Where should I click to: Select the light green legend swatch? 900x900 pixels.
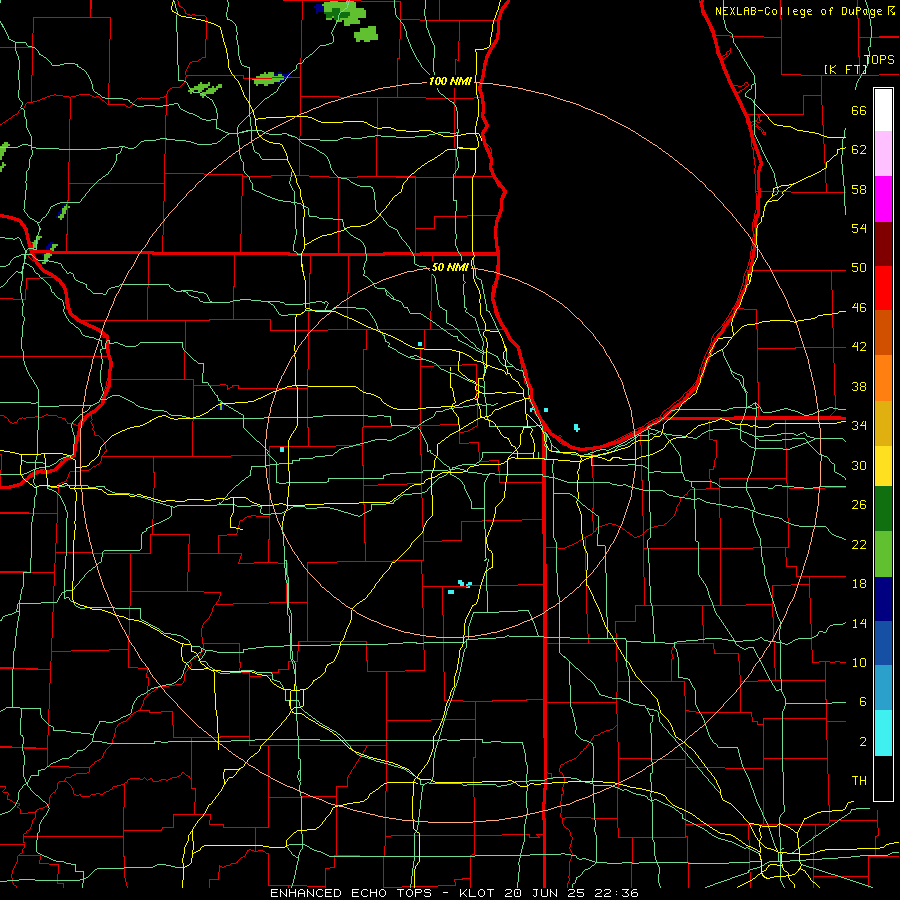tap(883, 554)
